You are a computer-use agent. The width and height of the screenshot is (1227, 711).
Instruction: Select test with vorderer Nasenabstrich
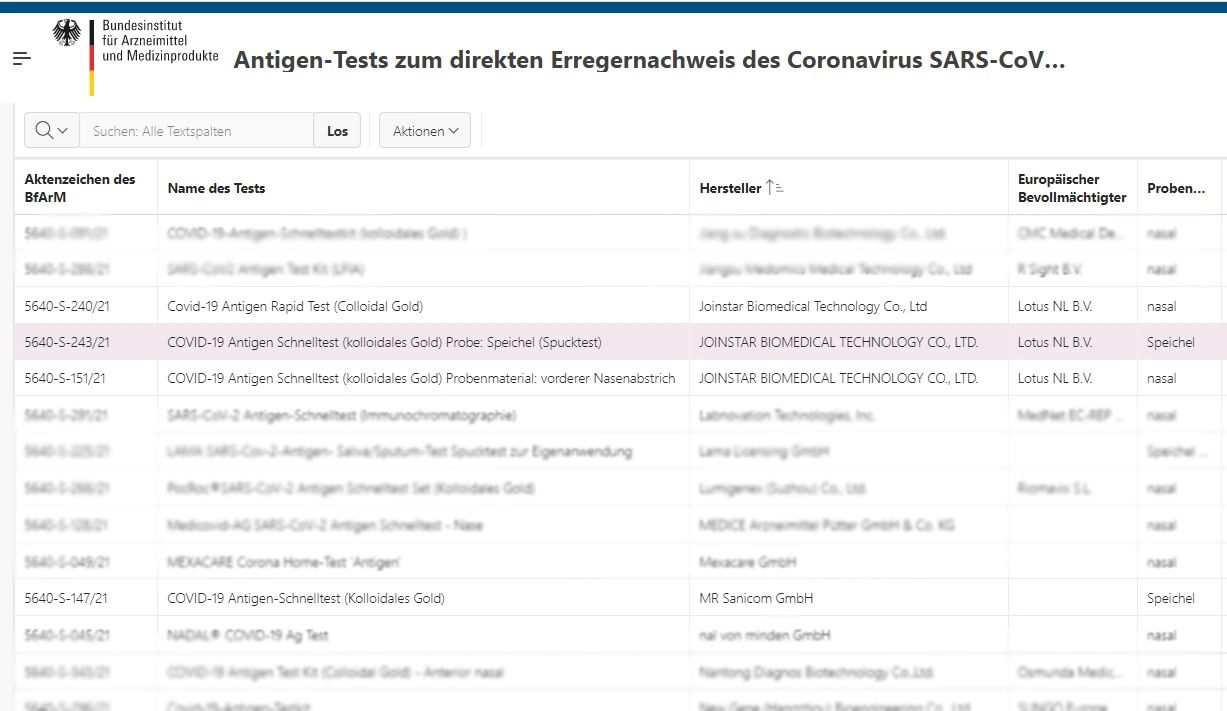click(x=420, y=378)
